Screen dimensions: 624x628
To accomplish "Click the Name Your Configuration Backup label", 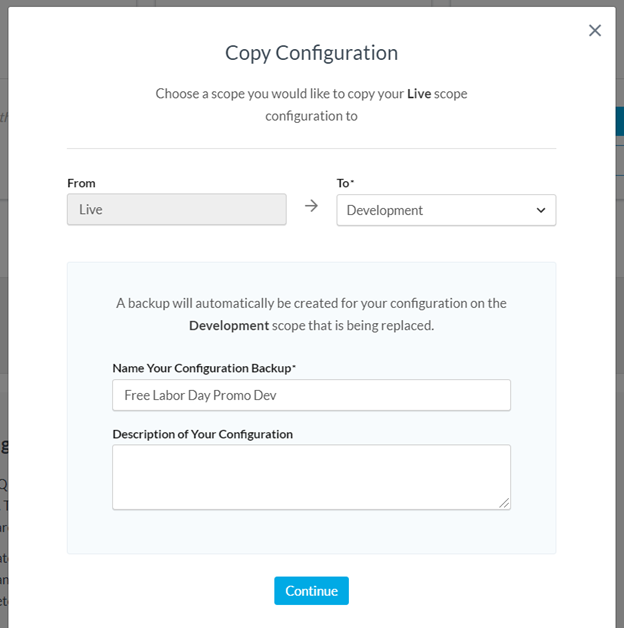I will pos(202,368).
